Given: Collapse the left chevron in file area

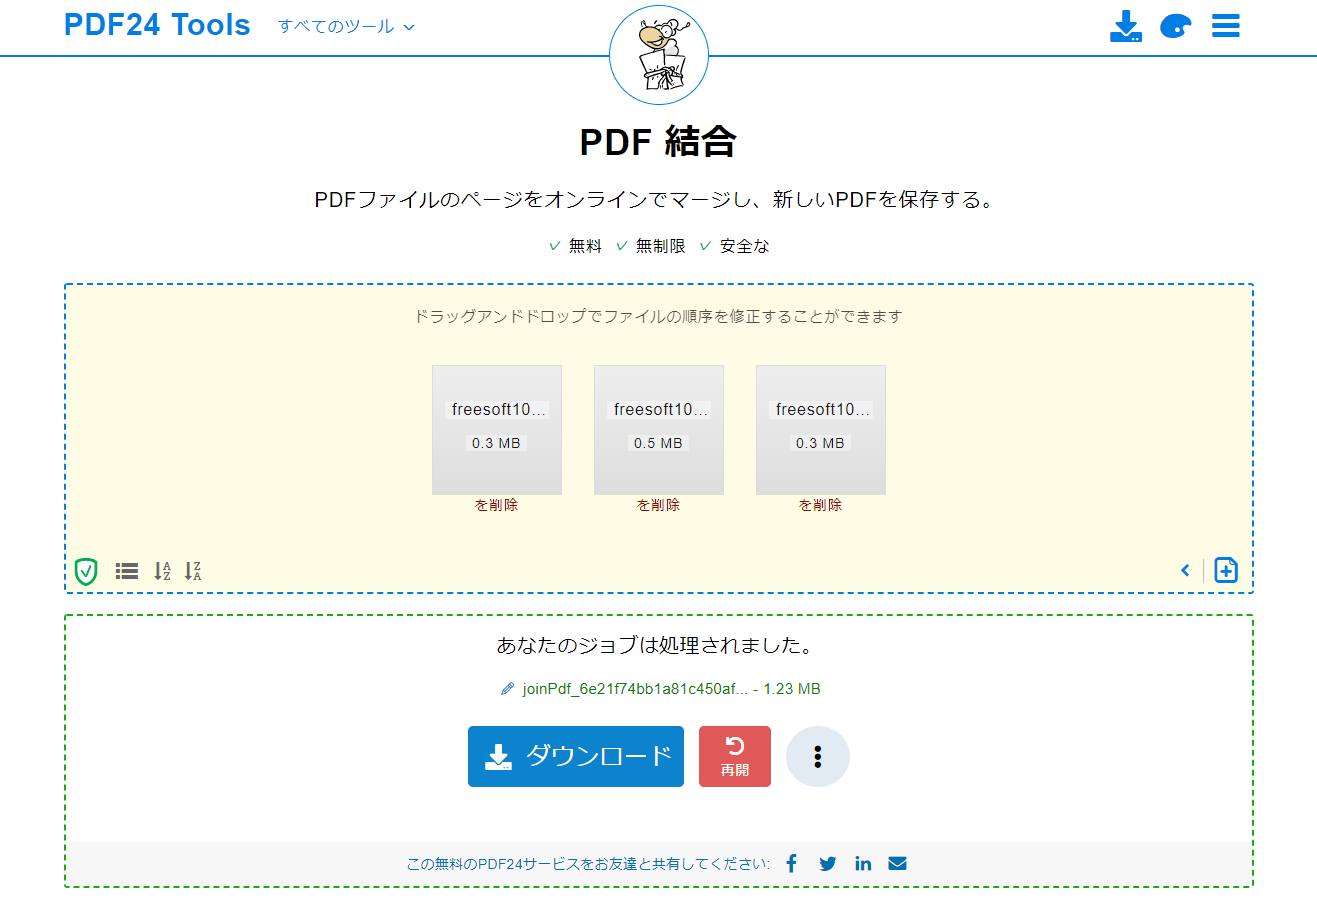Looking at the screenshot, I should [1185, 570].
